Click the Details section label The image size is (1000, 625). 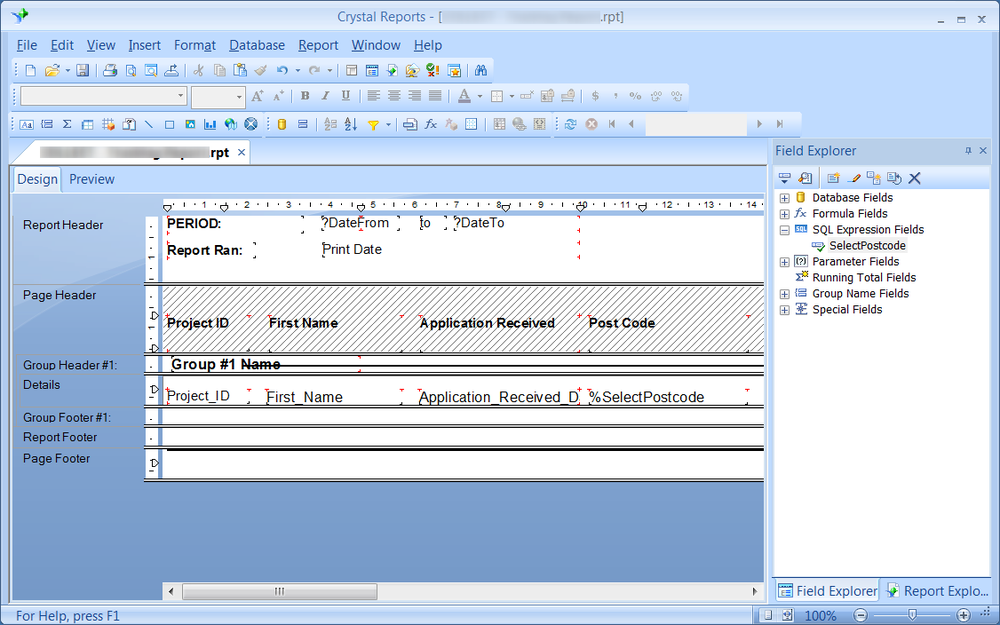[x=41, y=385]
